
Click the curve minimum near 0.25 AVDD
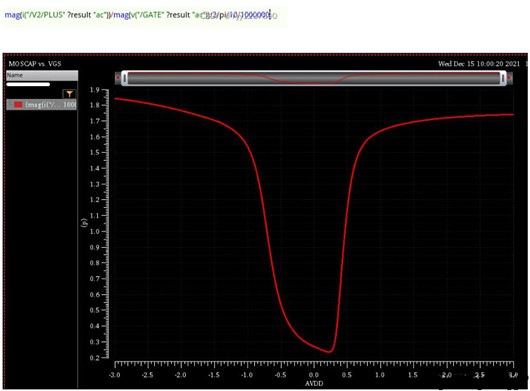pyautogui.click(x=329, y=352)
